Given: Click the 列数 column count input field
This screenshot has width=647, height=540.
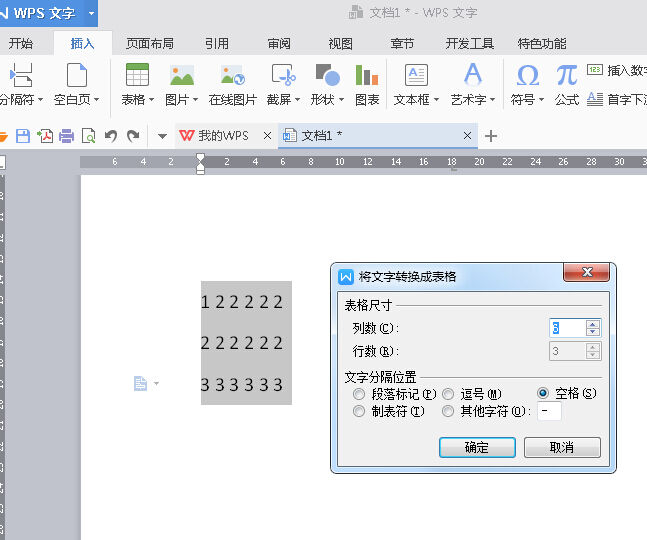Looking at the screenshot, I should point(566,328).
